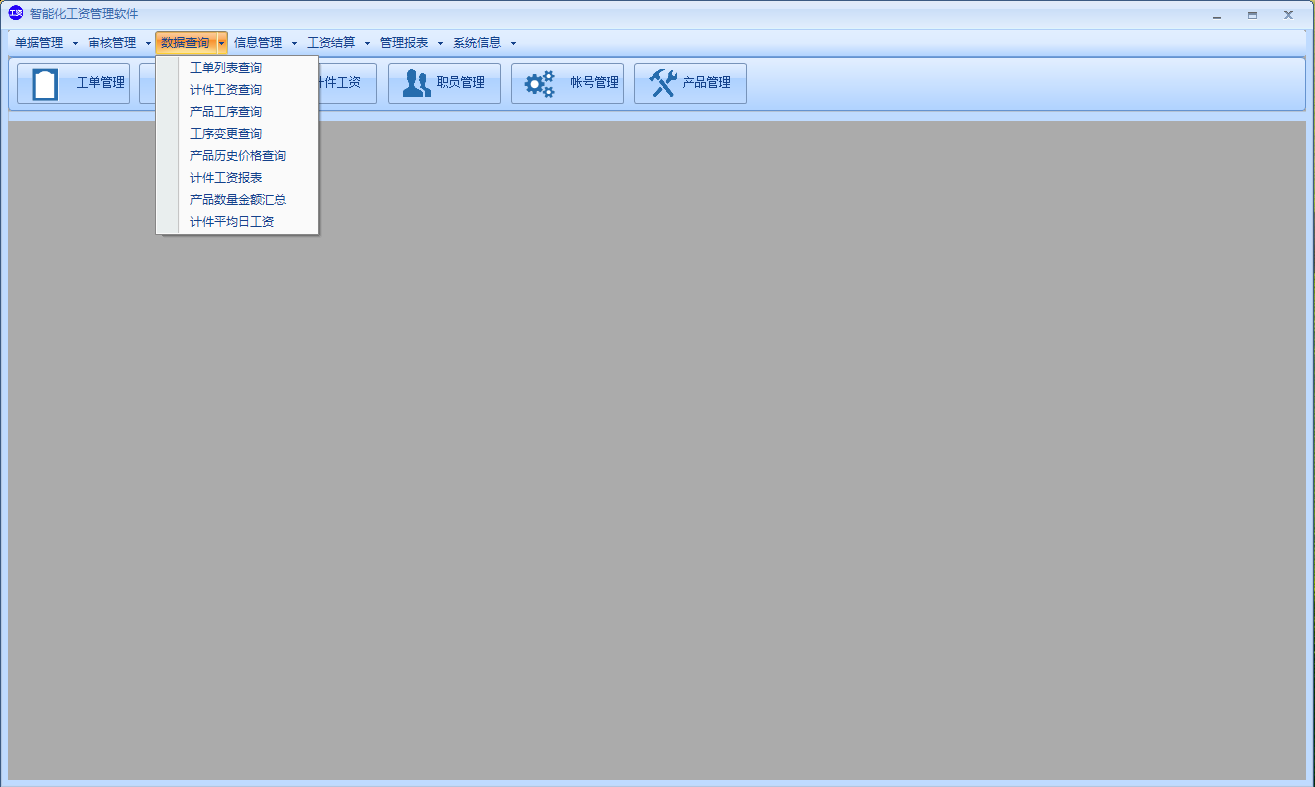The height and width of the screenshot is (787, 1315).
Task: Open the 系统信息 menu
Action: click(477, 43)
